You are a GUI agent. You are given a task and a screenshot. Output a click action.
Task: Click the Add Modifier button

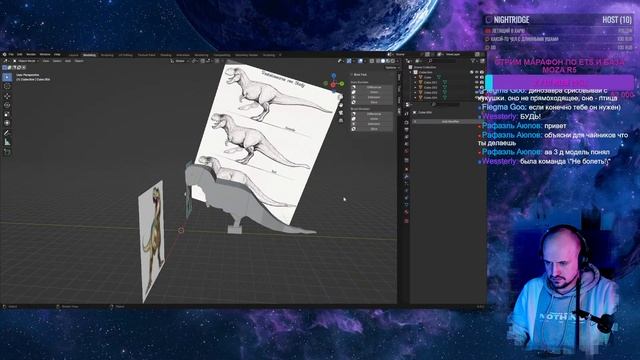point(451,122)
